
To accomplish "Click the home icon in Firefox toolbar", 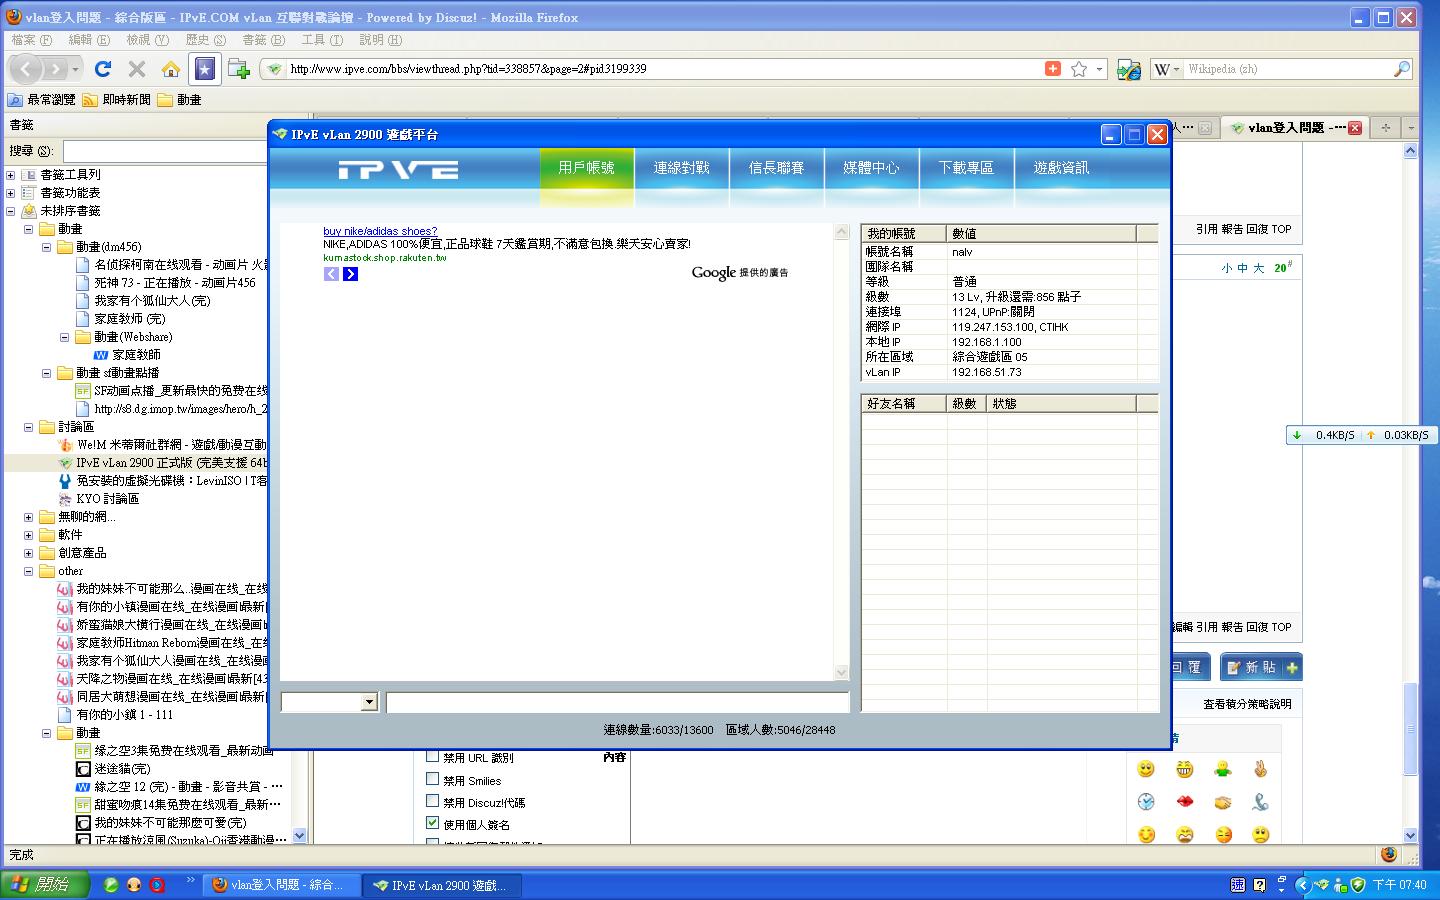I will coord(171,69).
